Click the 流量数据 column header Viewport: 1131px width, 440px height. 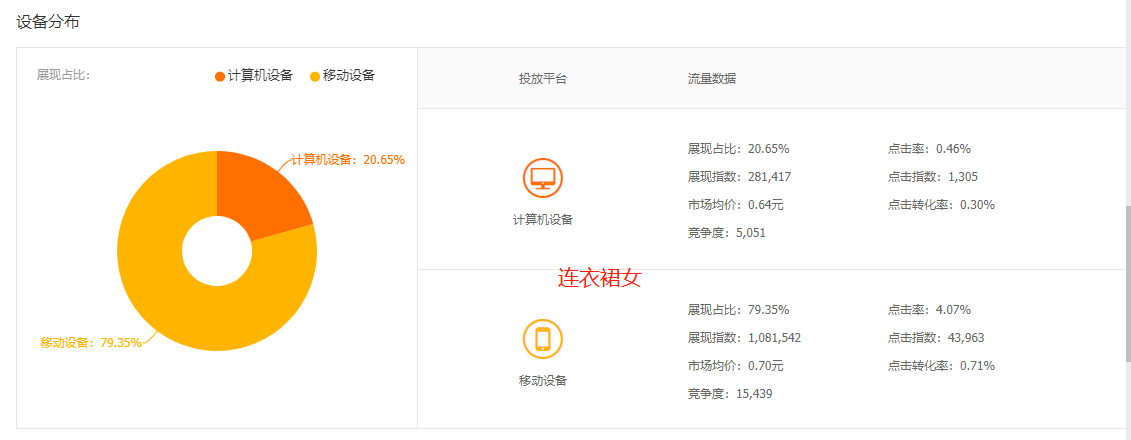click(x=712, y=79)
